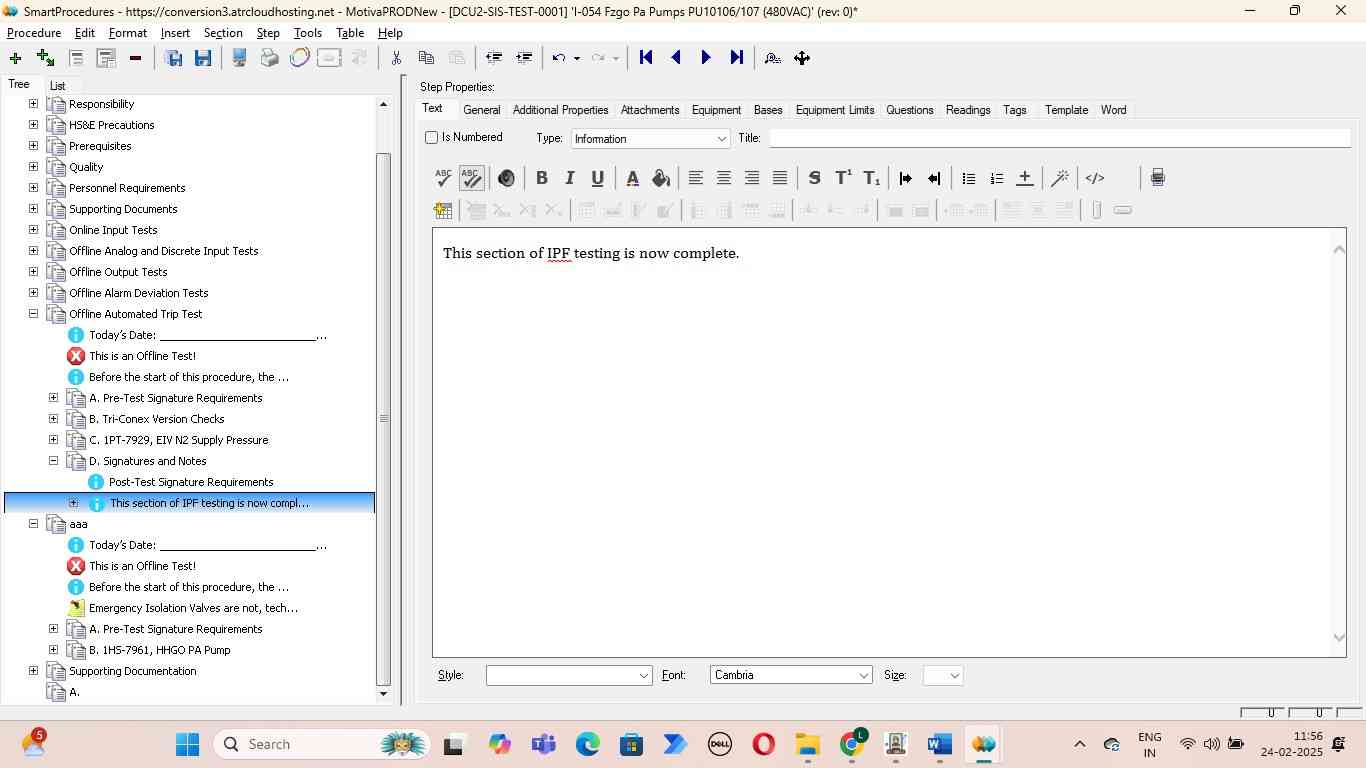Expand the Responsibility tree node
The width and height of the screenshot is (1366, 768).
33,104
